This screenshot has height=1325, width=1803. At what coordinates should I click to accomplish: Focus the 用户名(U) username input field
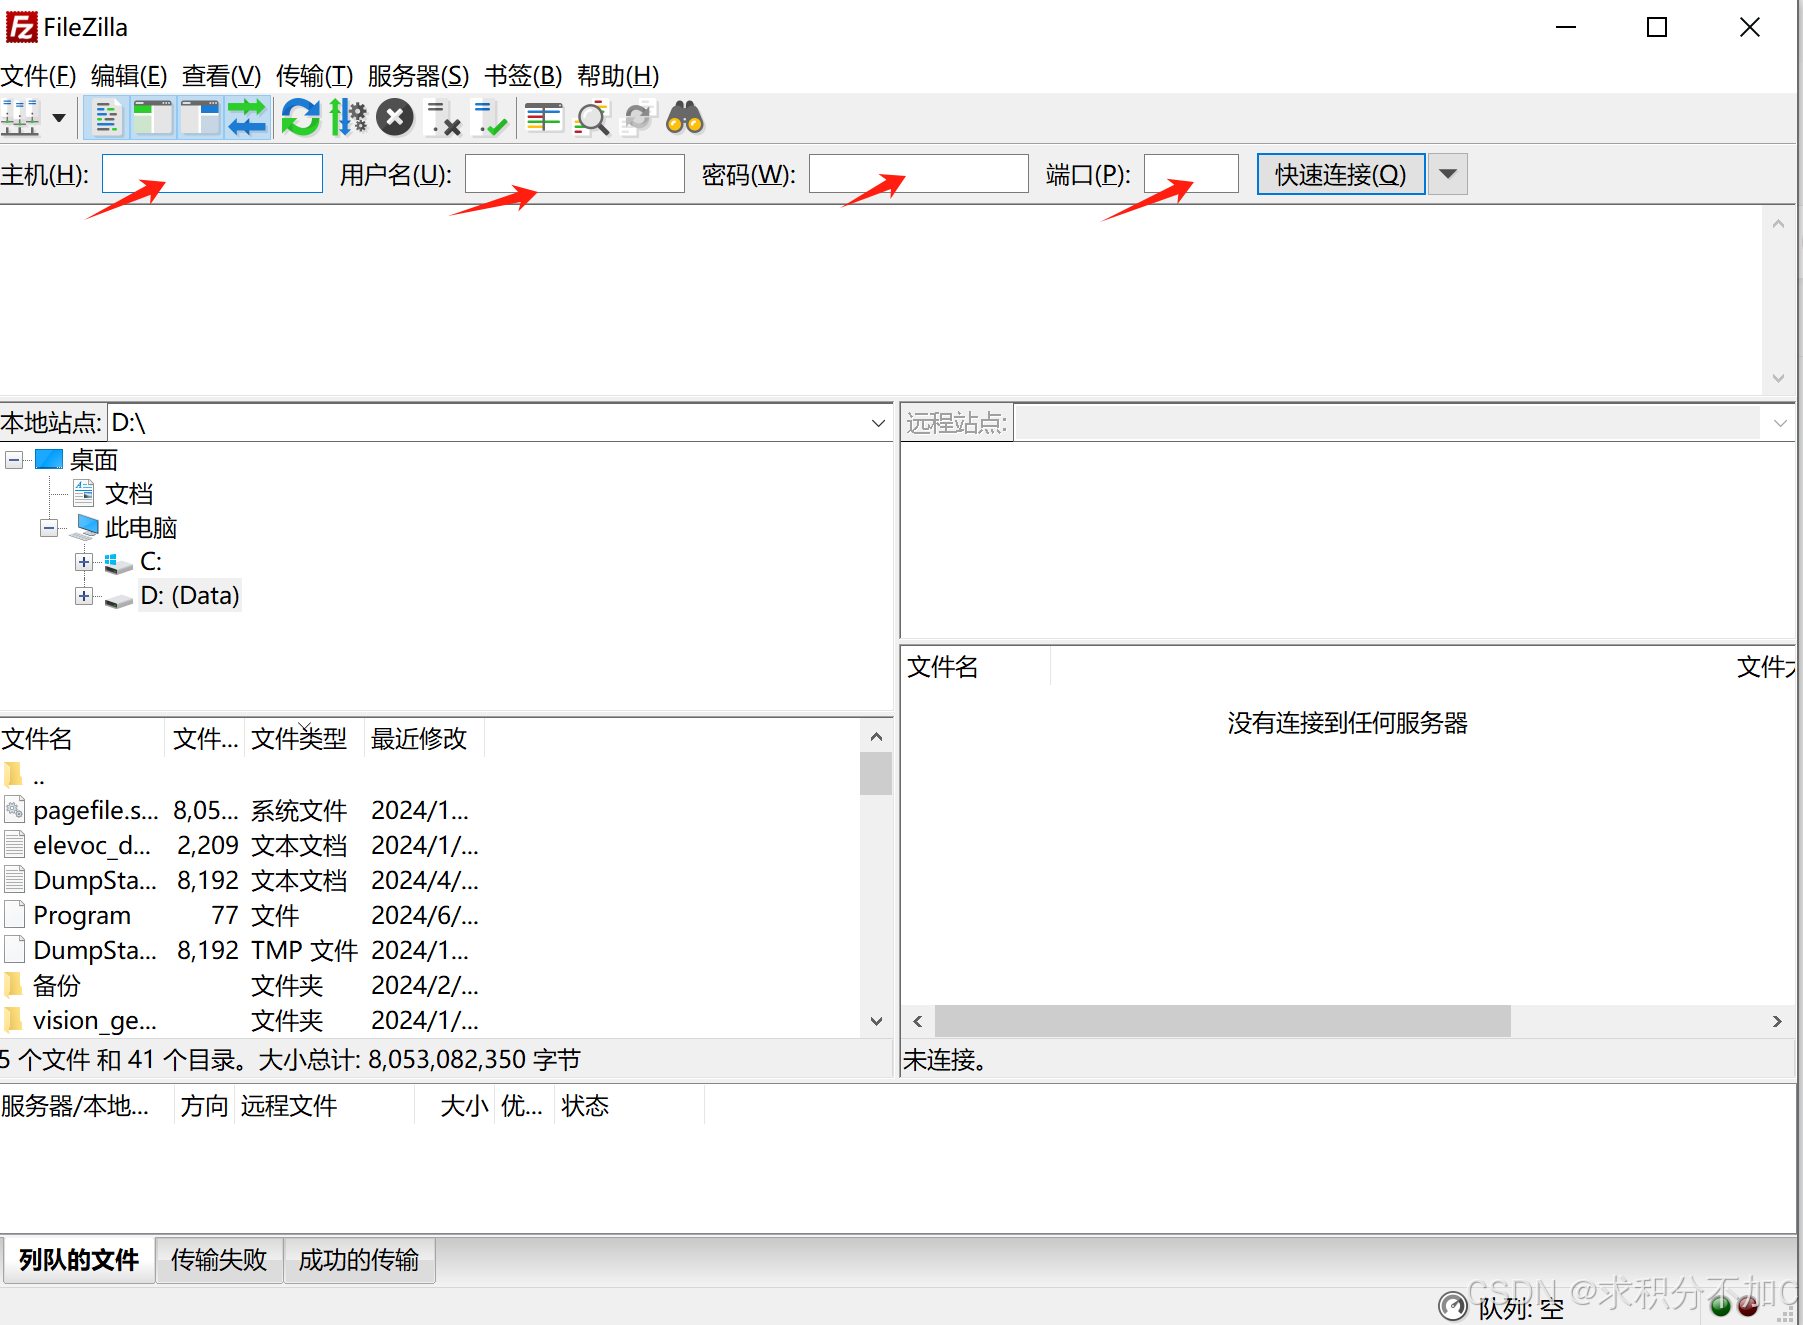(x=575, y=174)
